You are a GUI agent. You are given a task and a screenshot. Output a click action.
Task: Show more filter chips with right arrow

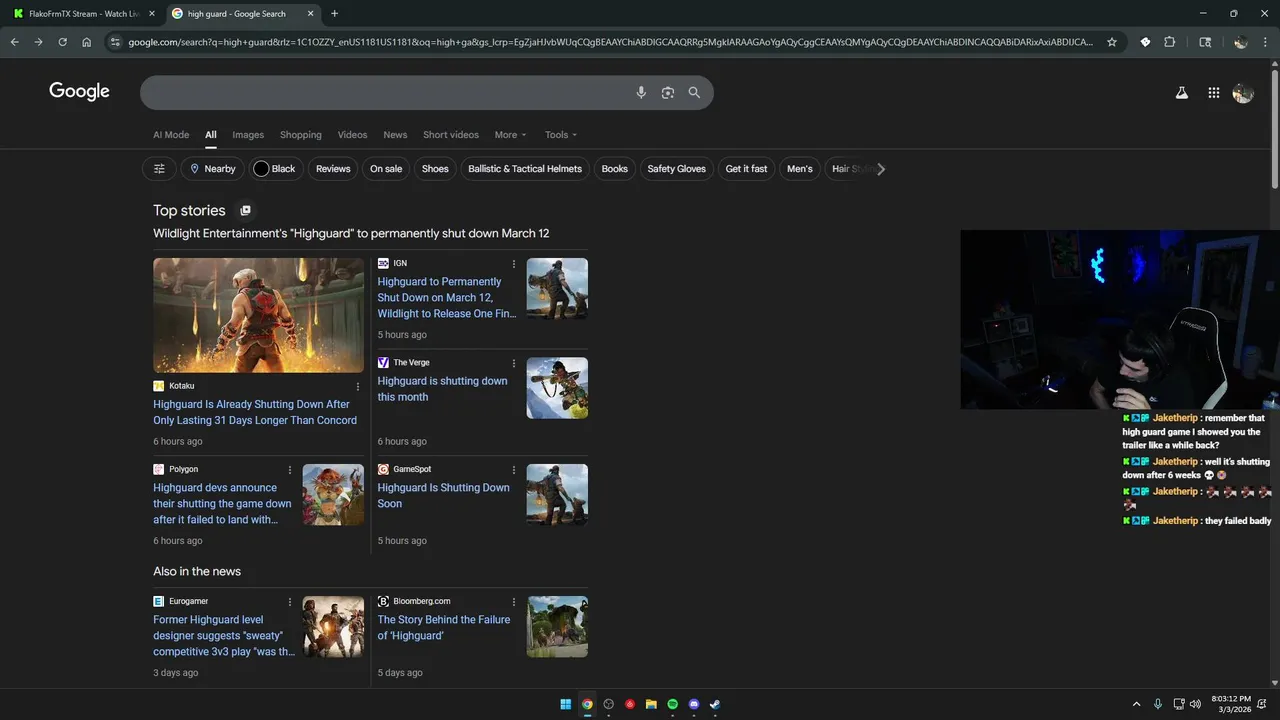click(881, 169)
